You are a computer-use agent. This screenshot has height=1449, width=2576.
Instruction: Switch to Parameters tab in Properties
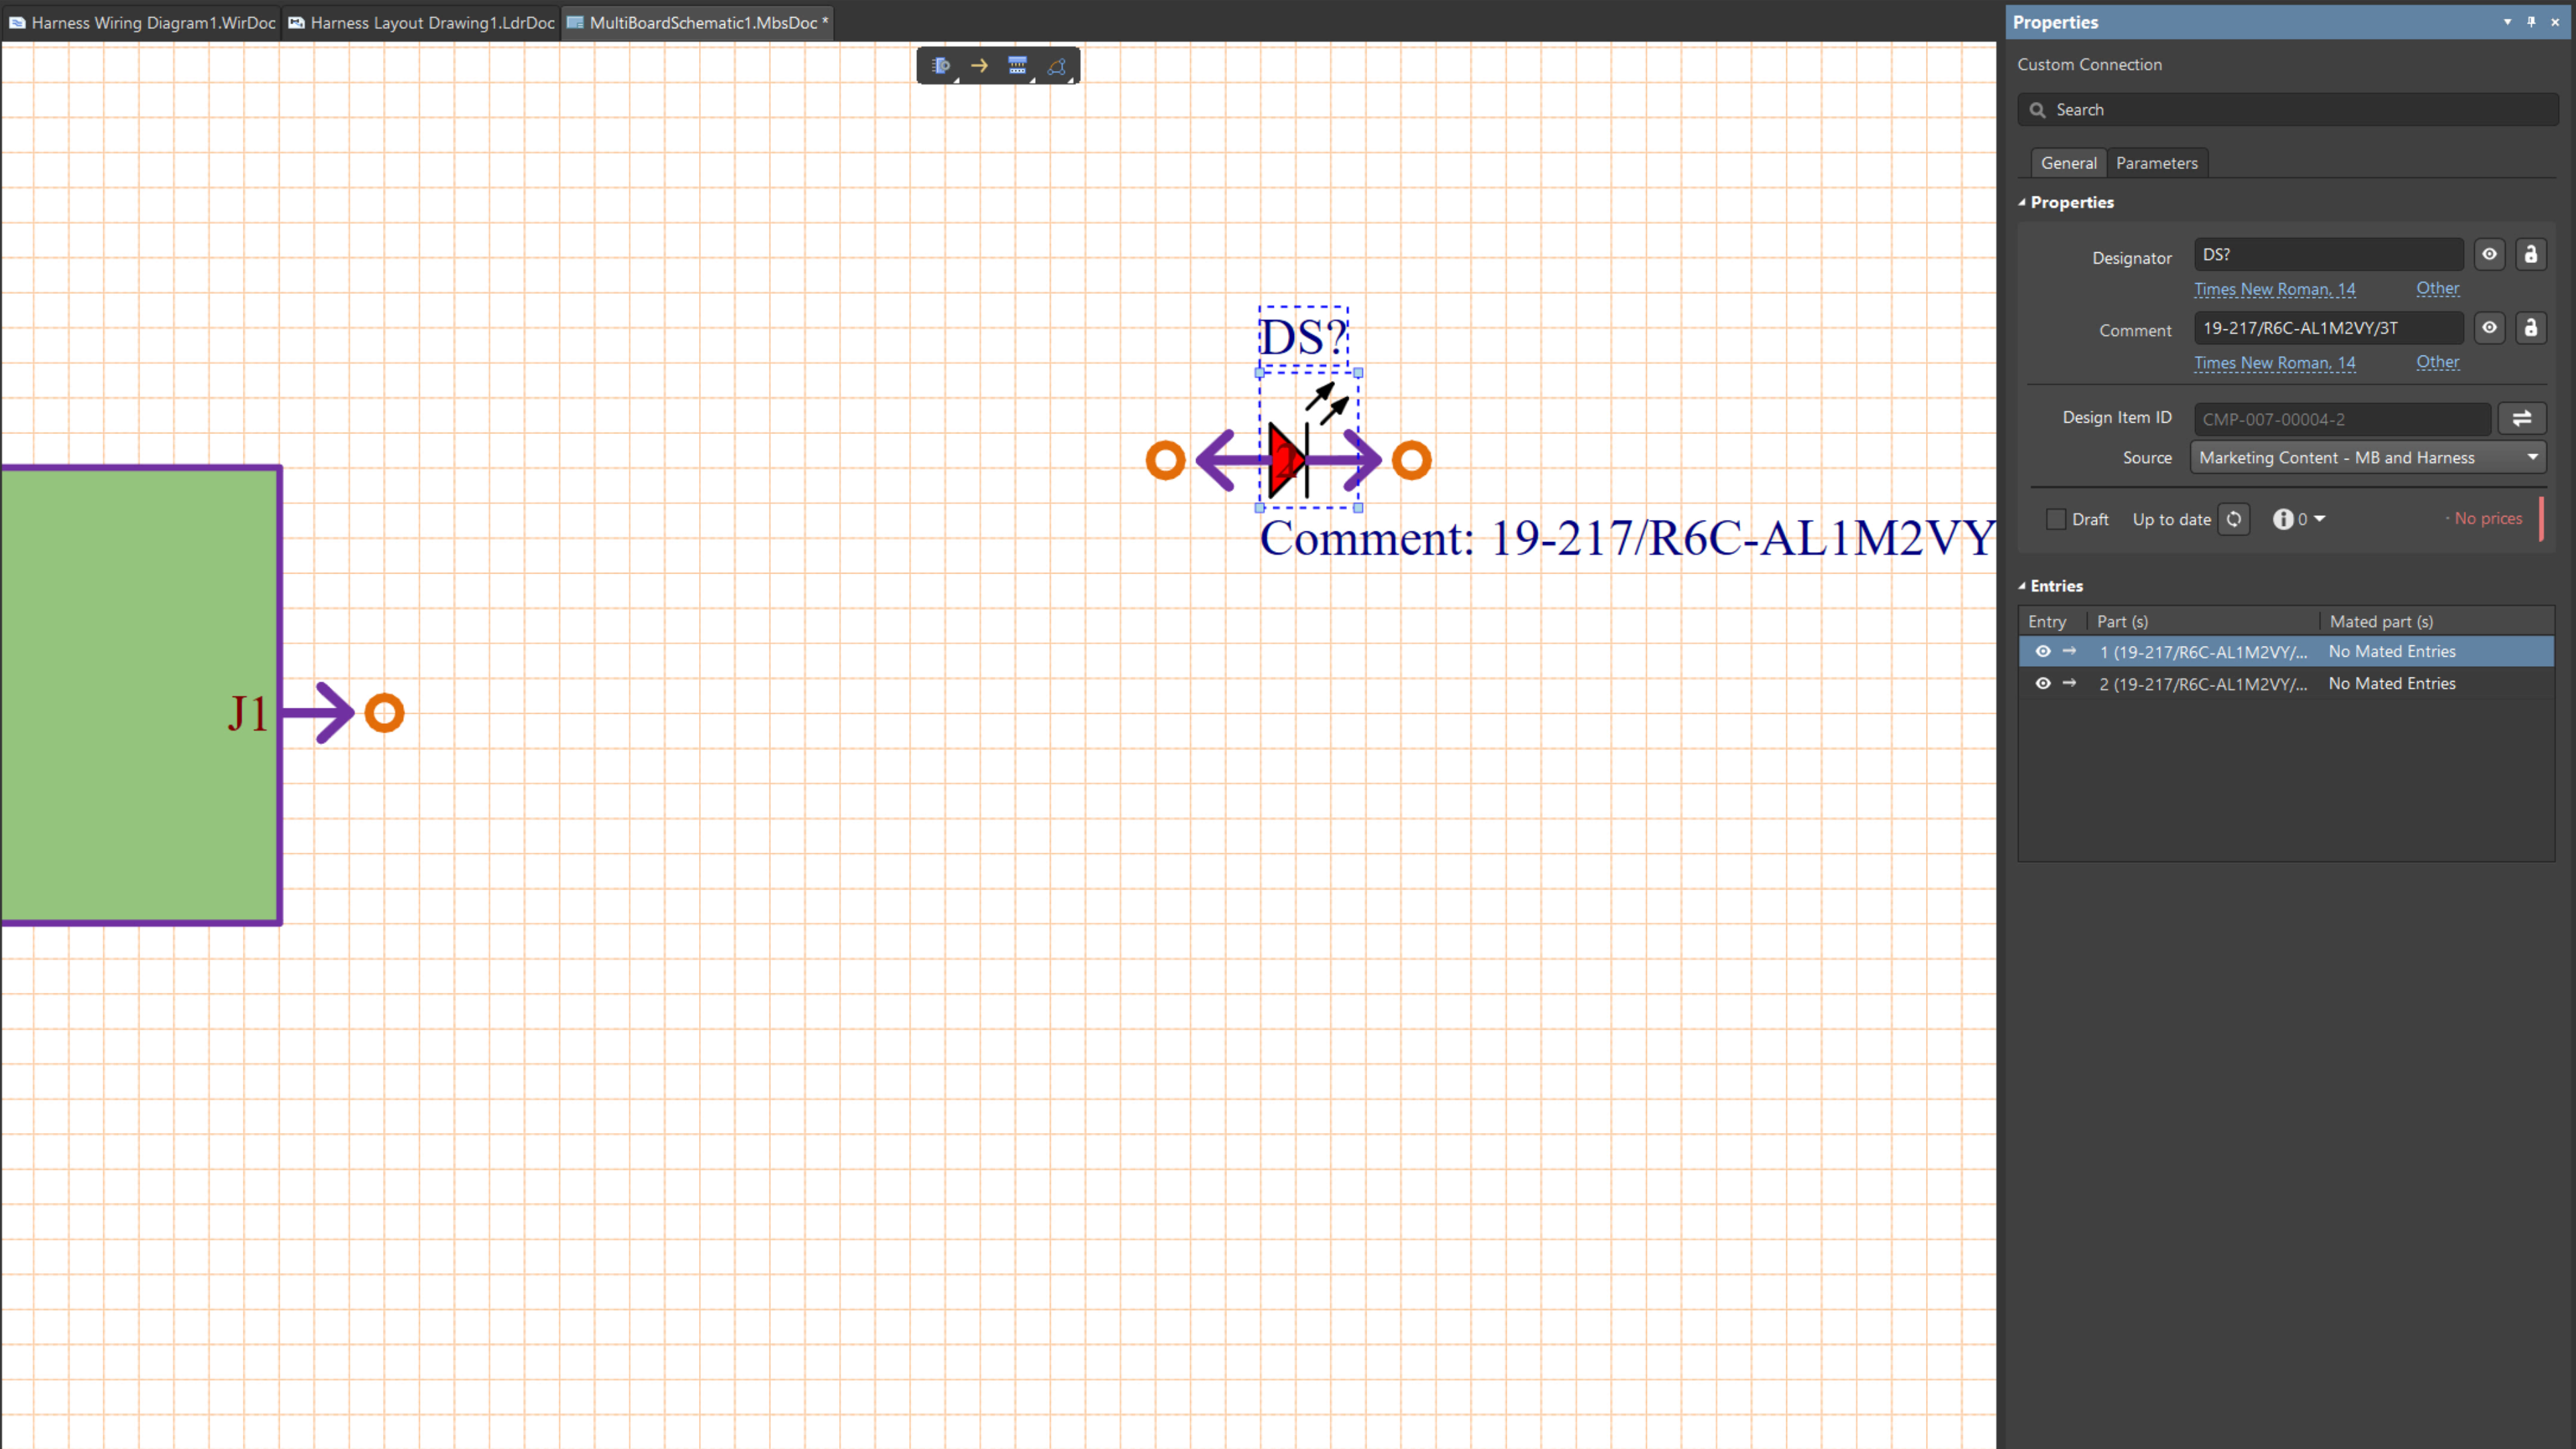2157,161
